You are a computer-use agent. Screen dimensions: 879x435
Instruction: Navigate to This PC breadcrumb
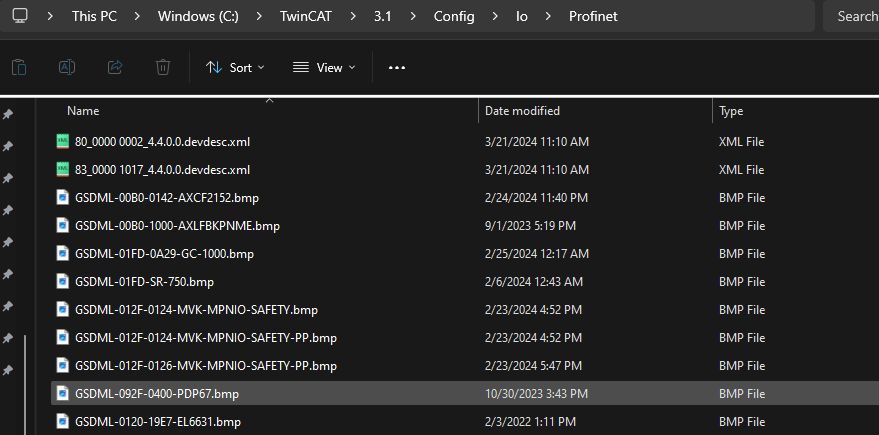pyautogui.click(x=94, y=16)
